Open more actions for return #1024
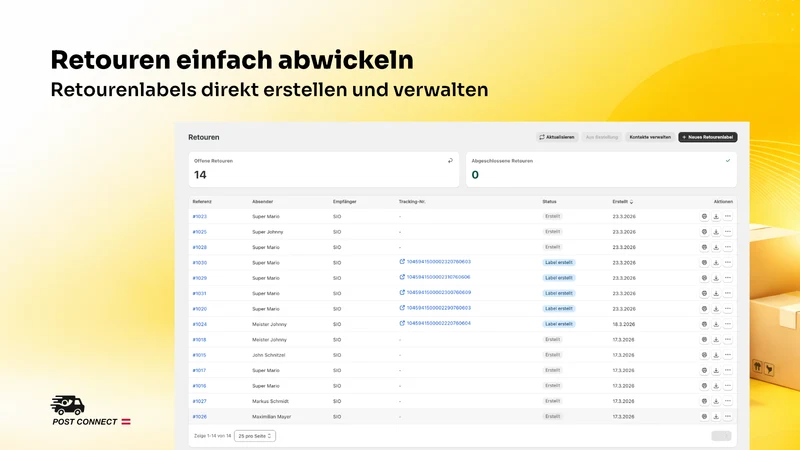Viewport: 800px width, 450px height. pos(728,324)
